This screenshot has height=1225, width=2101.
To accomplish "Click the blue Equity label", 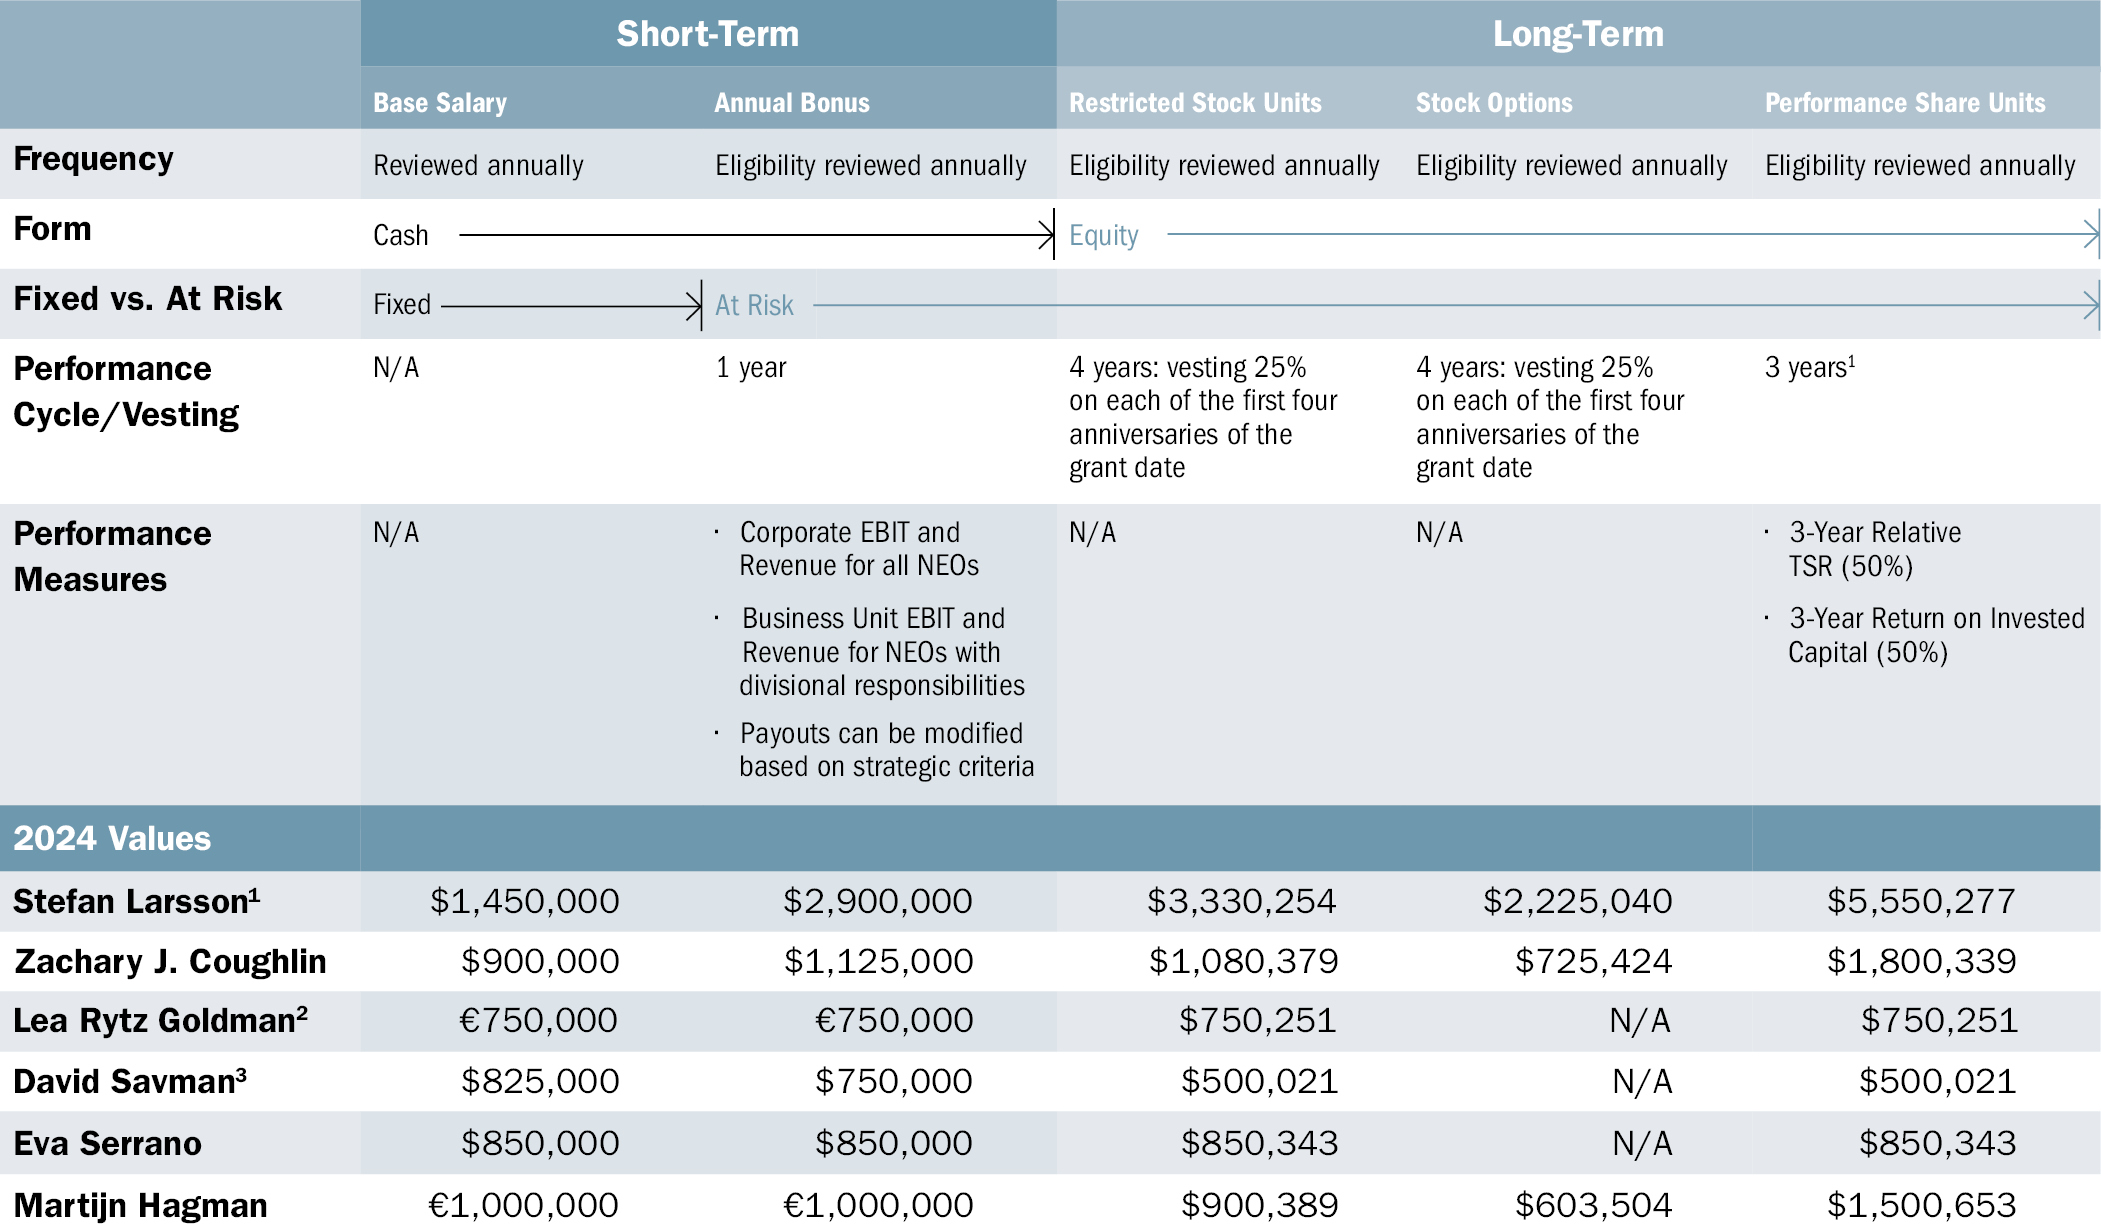I will 1103,236.
